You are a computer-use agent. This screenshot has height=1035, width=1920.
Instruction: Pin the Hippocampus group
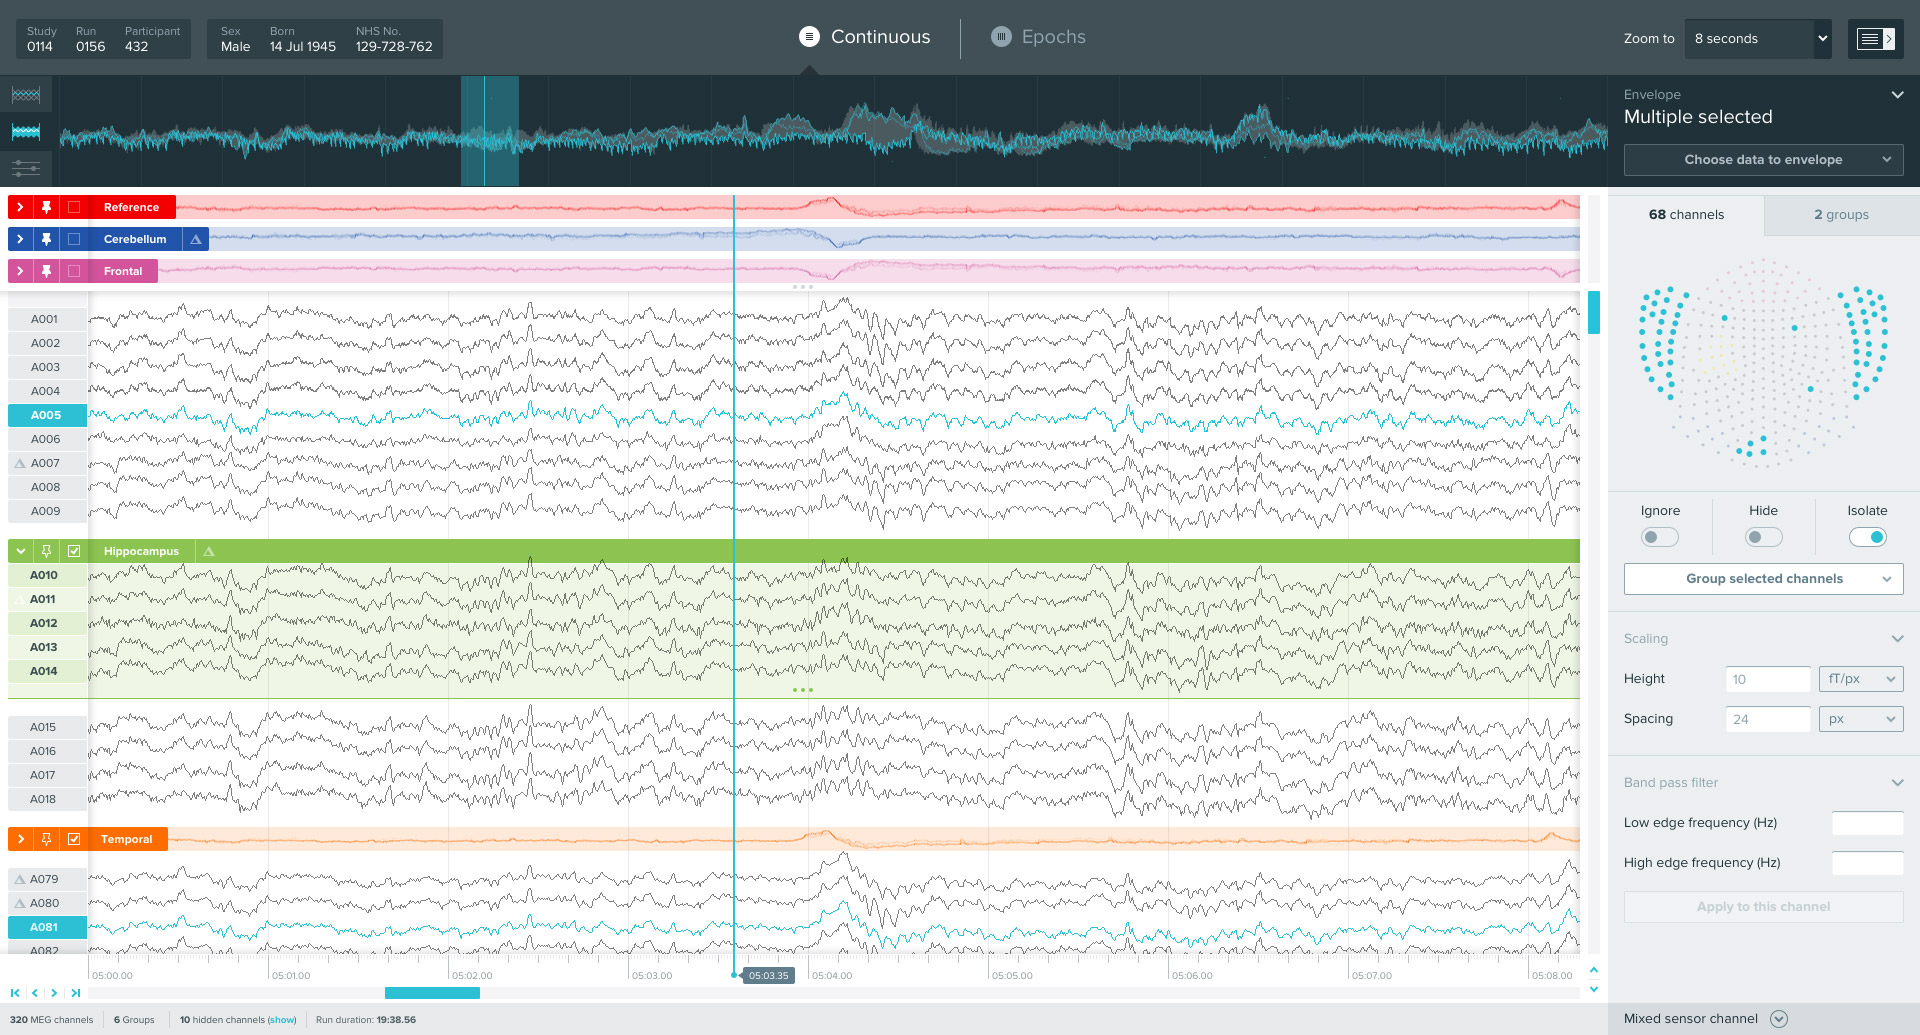(x=46, y=551)
